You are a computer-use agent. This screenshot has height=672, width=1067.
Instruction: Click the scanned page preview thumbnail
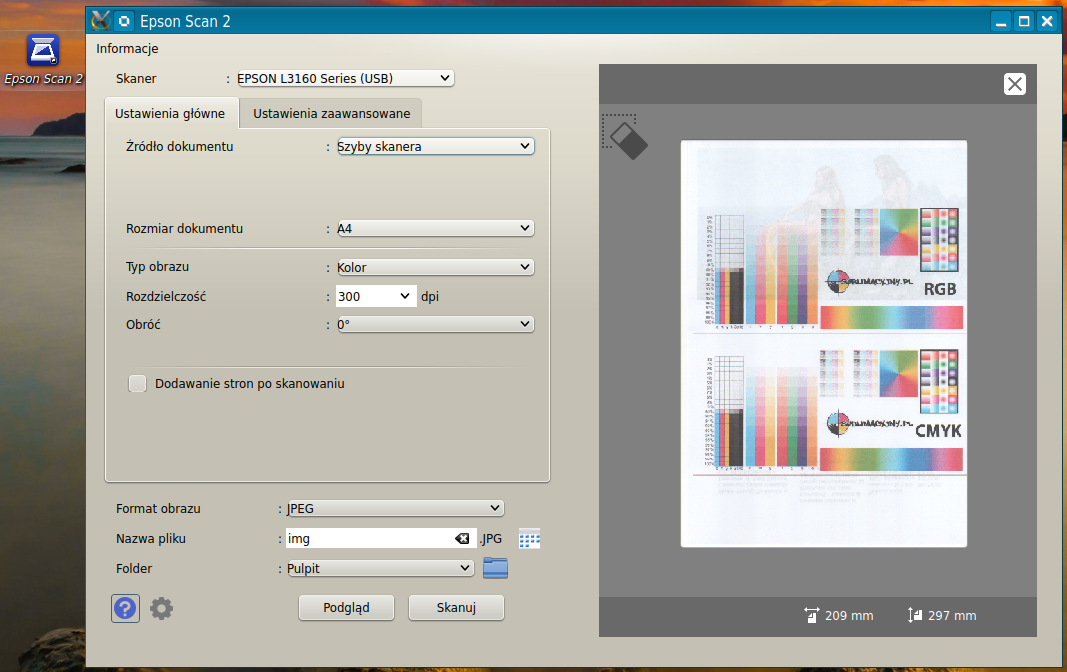(823, 343)
